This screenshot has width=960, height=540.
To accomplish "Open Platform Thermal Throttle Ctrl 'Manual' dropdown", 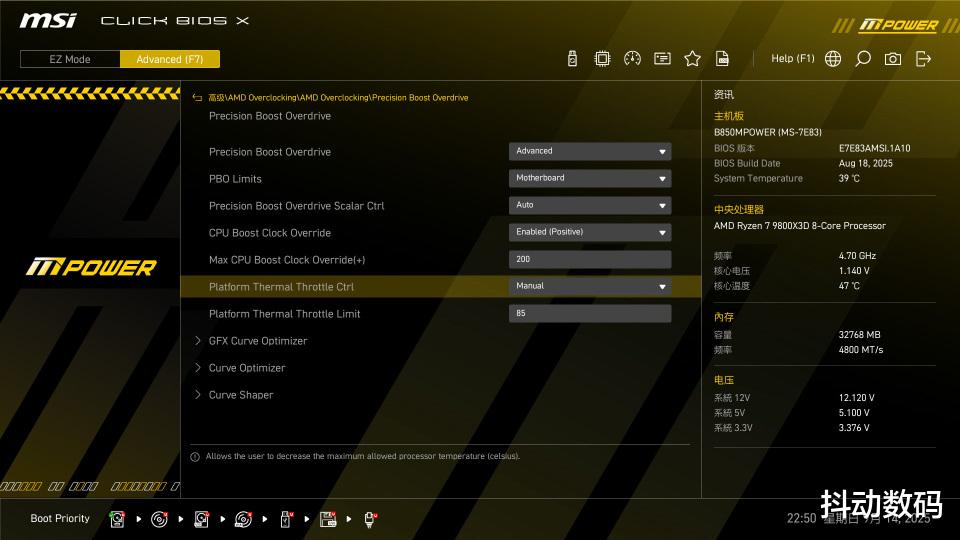I will [x=590, y=286].
